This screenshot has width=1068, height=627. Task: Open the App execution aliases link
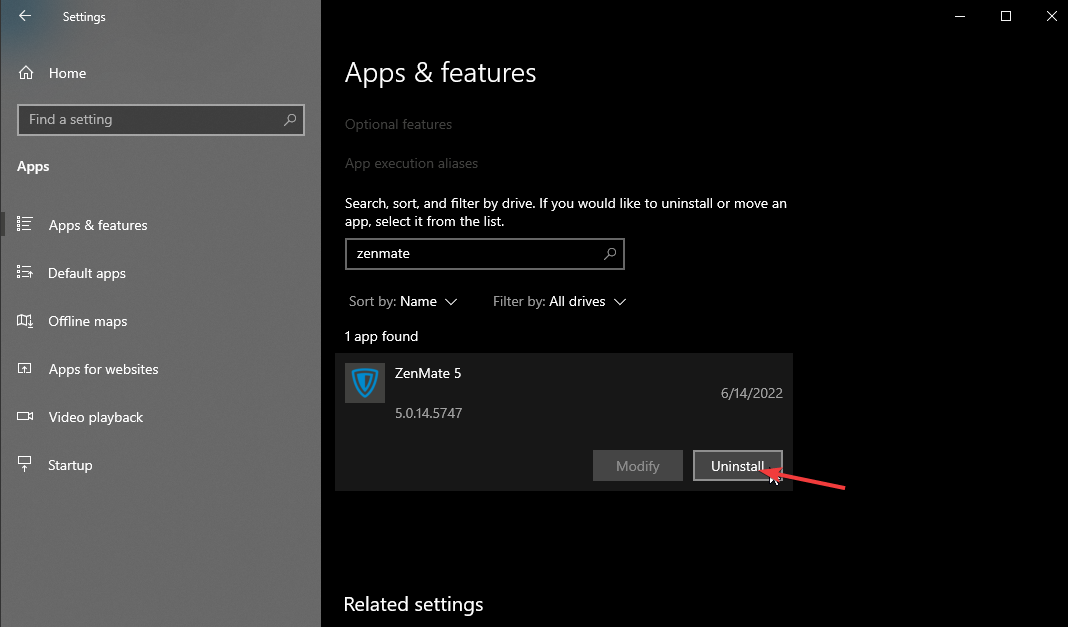(x=411, y=162)
